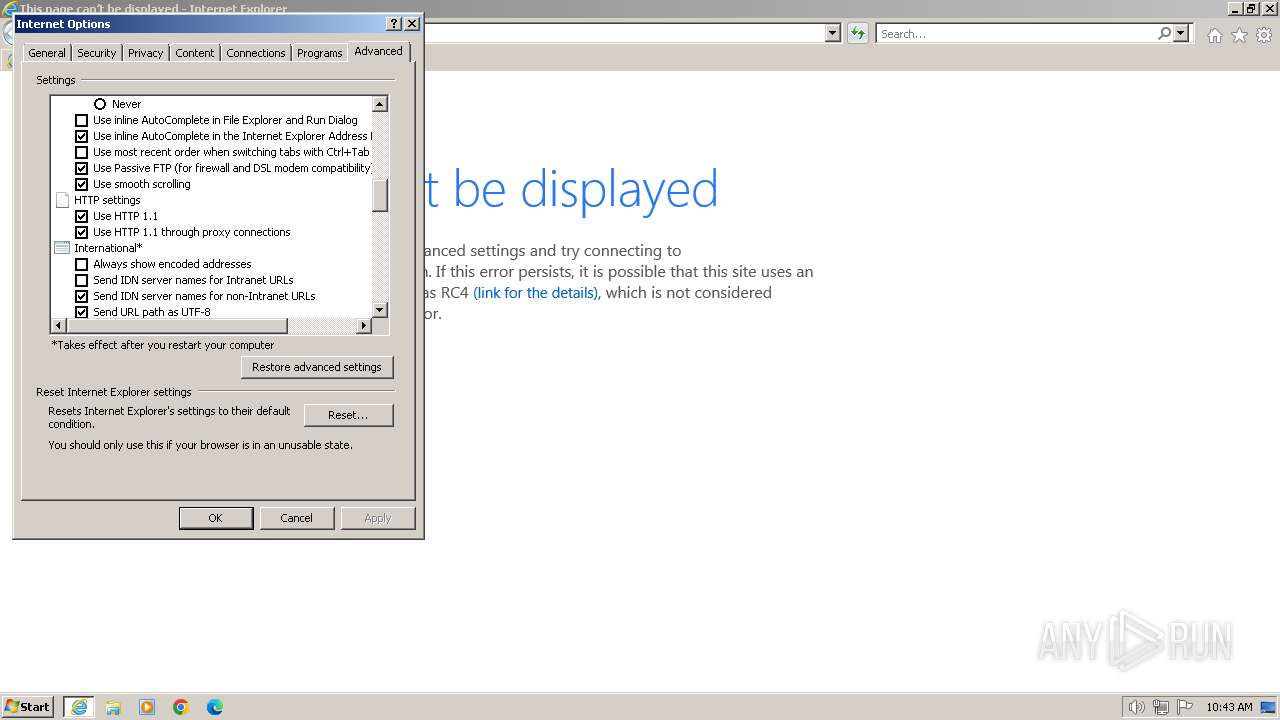This screenshot has width=1280, height=720.
Task: Click Cancel in Internet Options
Action: point(296,518)
